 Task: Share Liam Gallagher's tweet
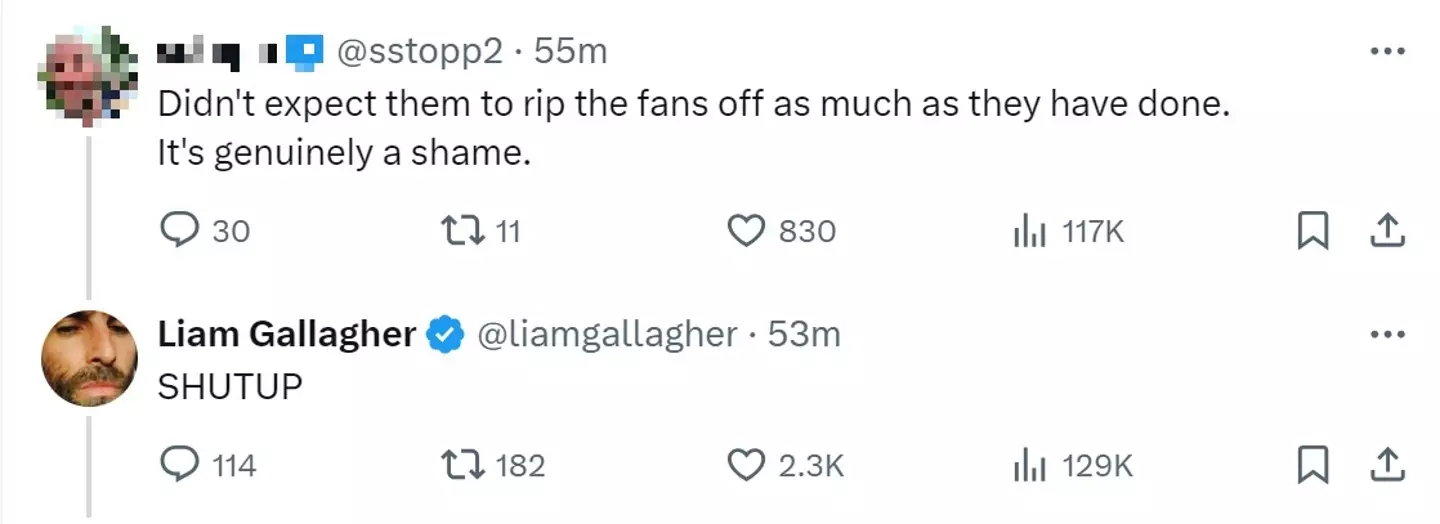point(1386,466)
